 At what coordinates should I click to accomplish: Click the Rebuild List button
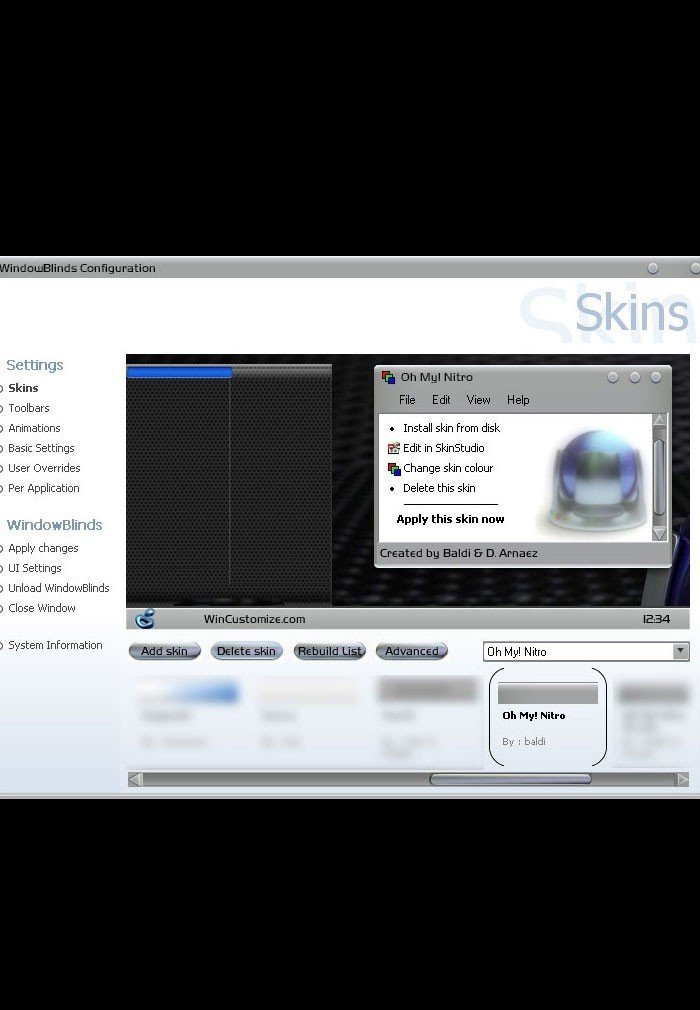(x=330, y=651)
